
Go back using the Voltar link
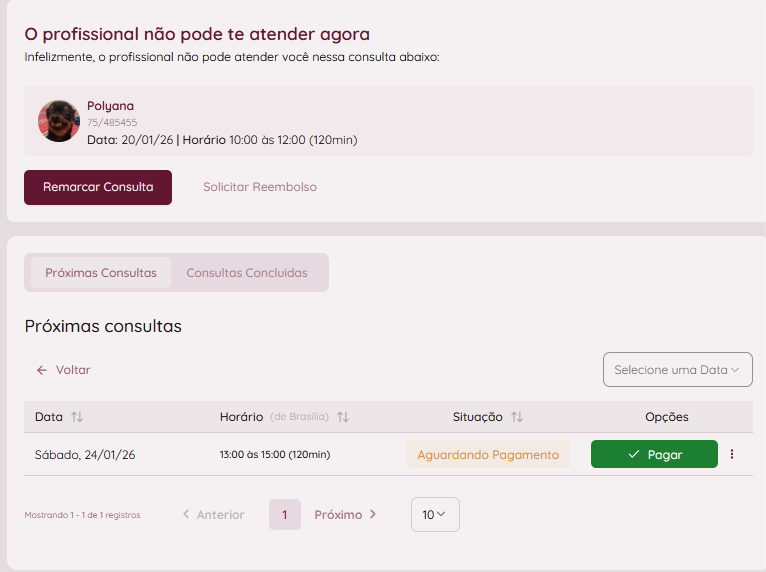pos(73,370)
